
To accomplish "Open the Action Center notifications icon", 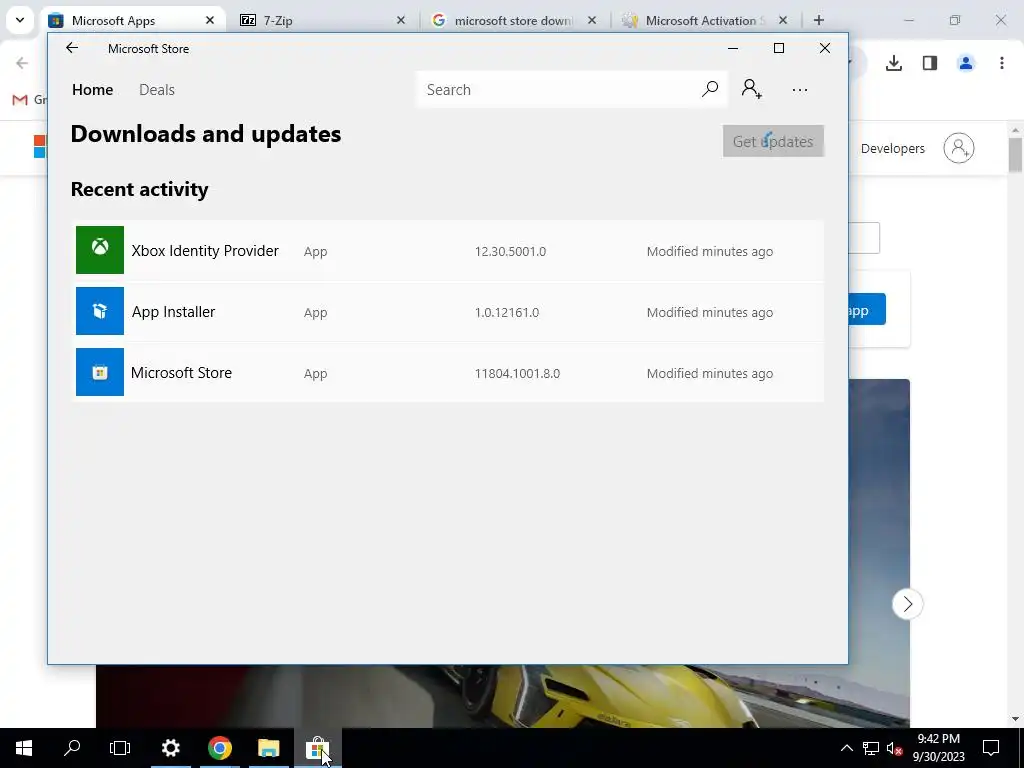I will pos(991,748).
